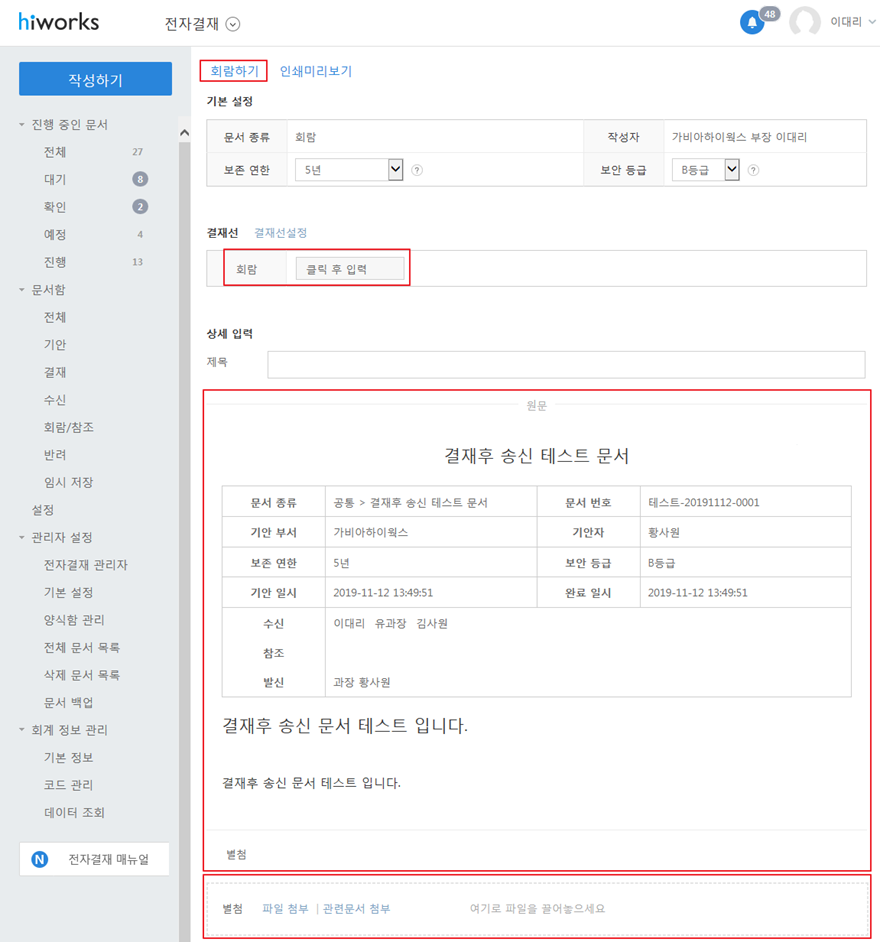Click the 관련문서 첨부 link
880x942 pixels.
357,908
